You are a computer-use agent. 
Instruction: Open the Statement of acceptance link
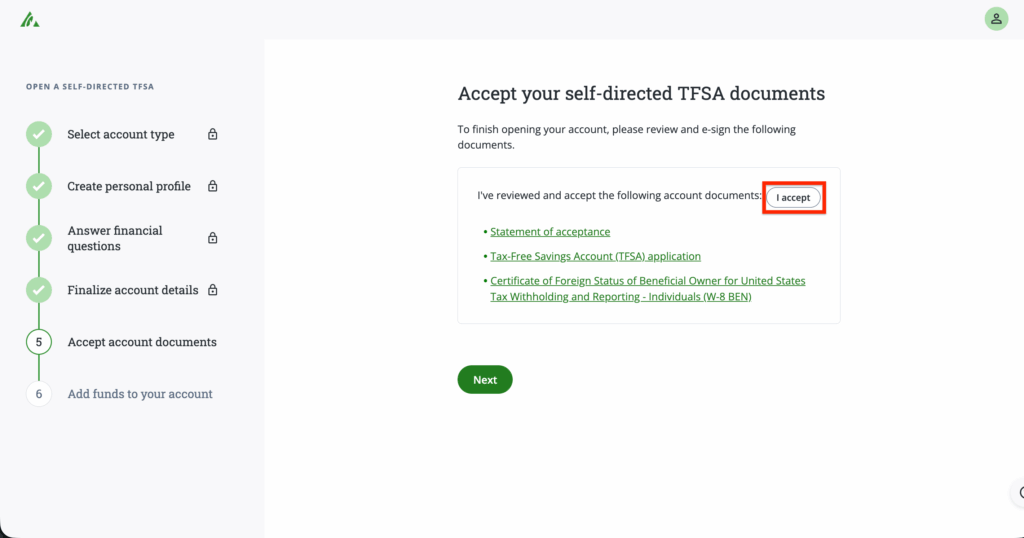(x=550, y=232)
